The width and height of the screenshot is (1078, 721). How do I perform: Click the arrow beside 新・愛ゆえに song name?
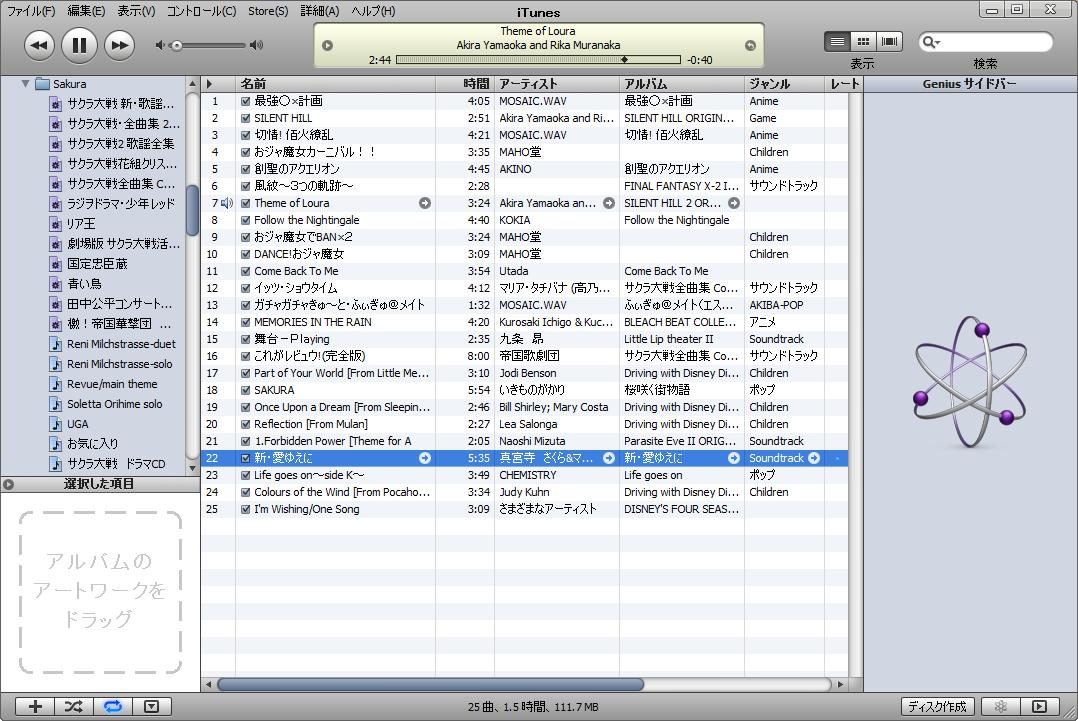click(x=425, y=458)
